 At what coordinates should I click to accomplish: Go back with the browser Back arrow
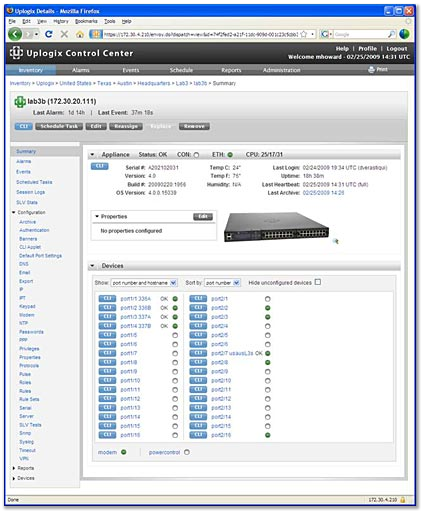(x=15, y=34)
